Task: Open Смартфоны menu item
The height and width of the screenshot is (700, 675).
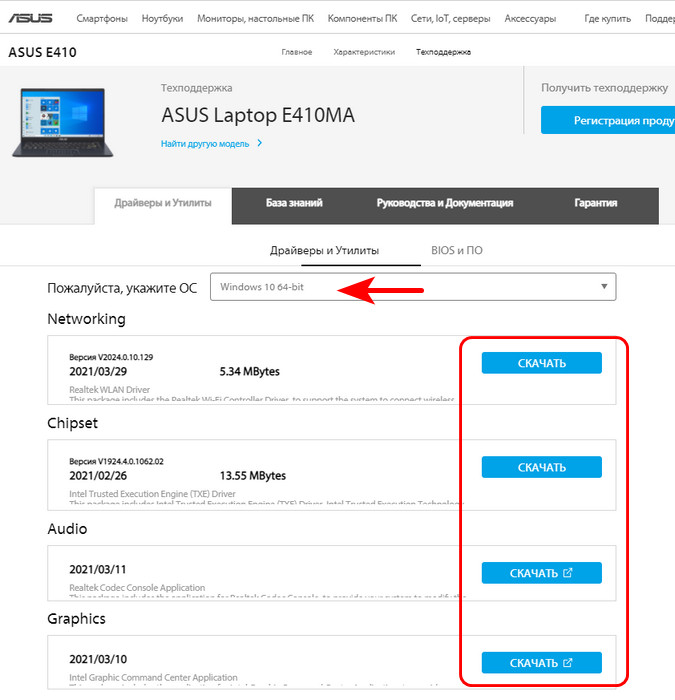Action: click(x=102, y=18)
